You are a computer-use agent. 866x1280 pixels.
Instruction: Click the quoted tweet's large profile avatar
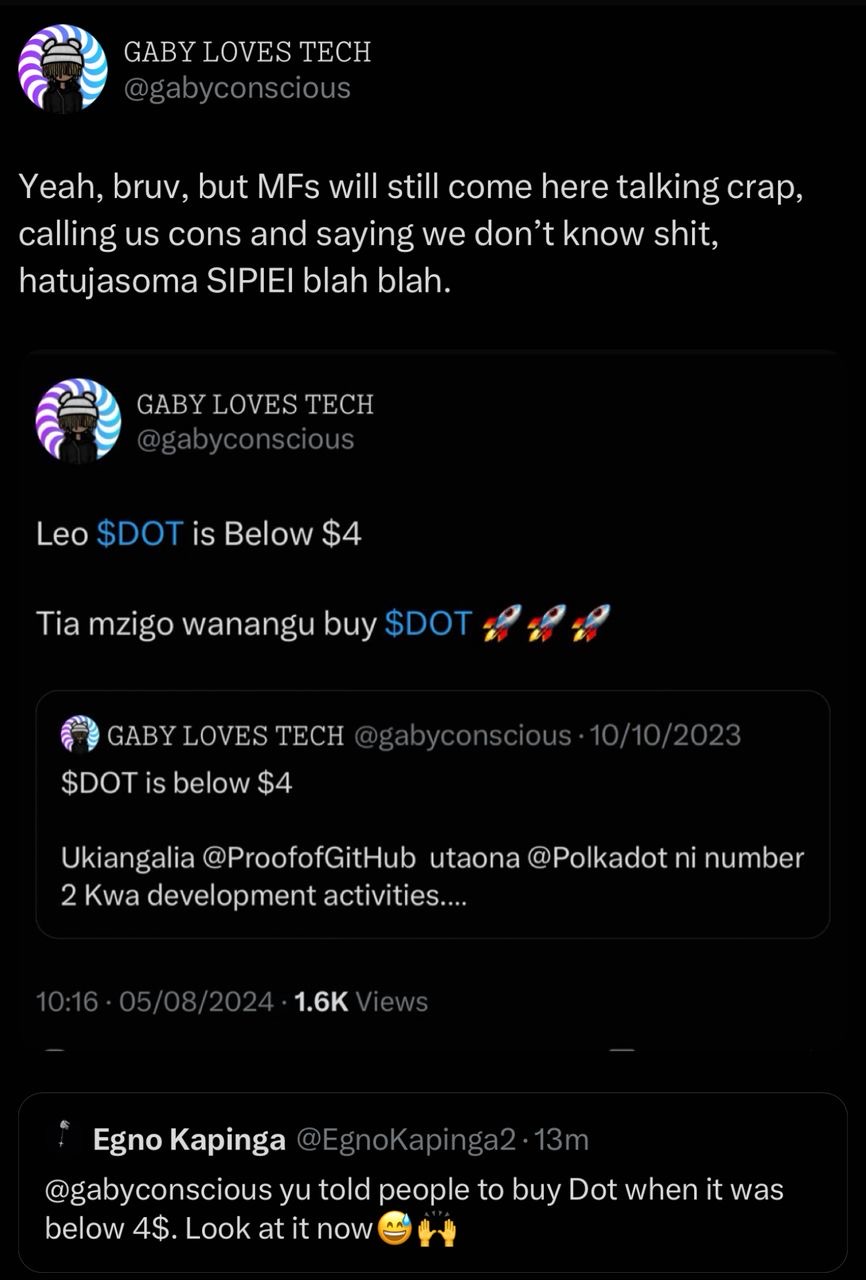(78, 421)
